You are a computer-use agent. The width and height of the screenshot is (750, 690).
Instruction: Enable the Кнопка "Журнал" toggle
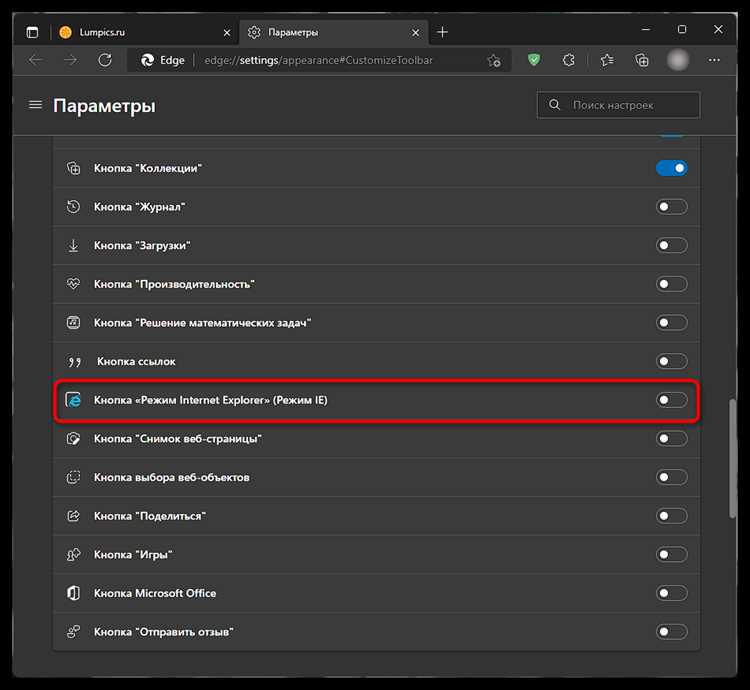[x=672, y=207]
